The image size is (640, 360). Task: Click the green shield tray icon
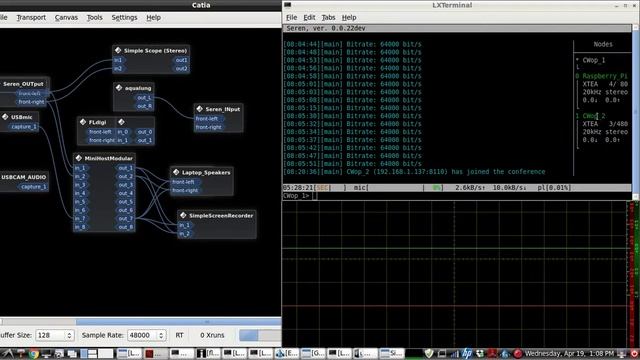click(429, 353)
